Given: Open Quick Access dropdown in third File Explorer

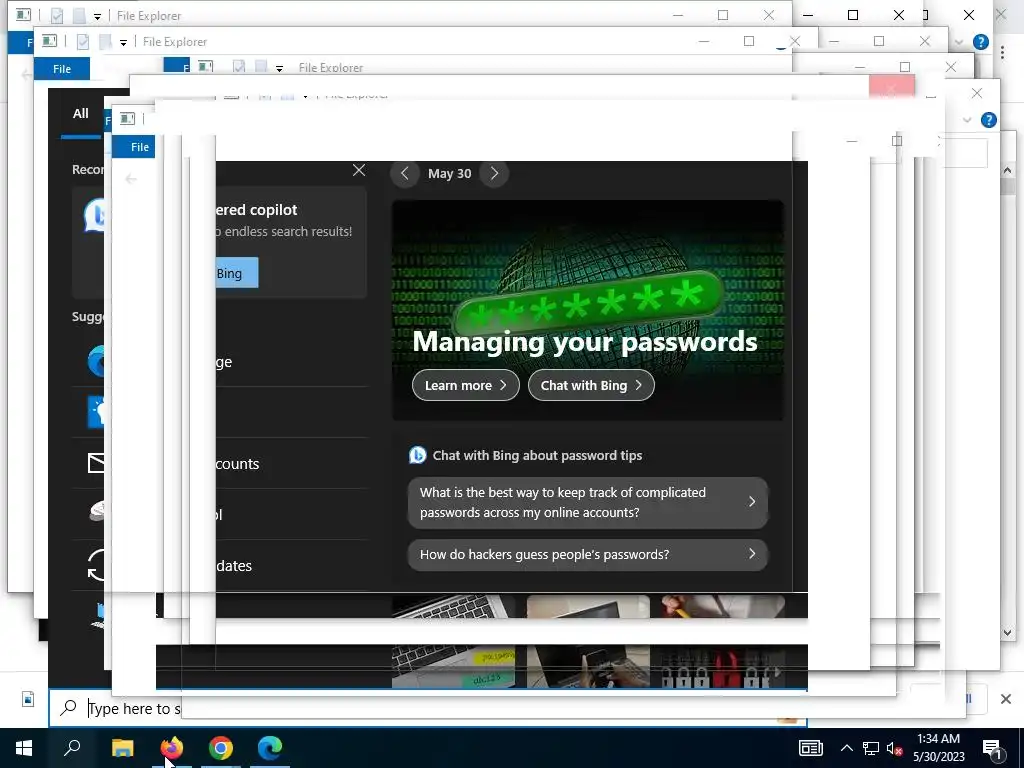Looking at the screenshot, I should pos(280,68).
